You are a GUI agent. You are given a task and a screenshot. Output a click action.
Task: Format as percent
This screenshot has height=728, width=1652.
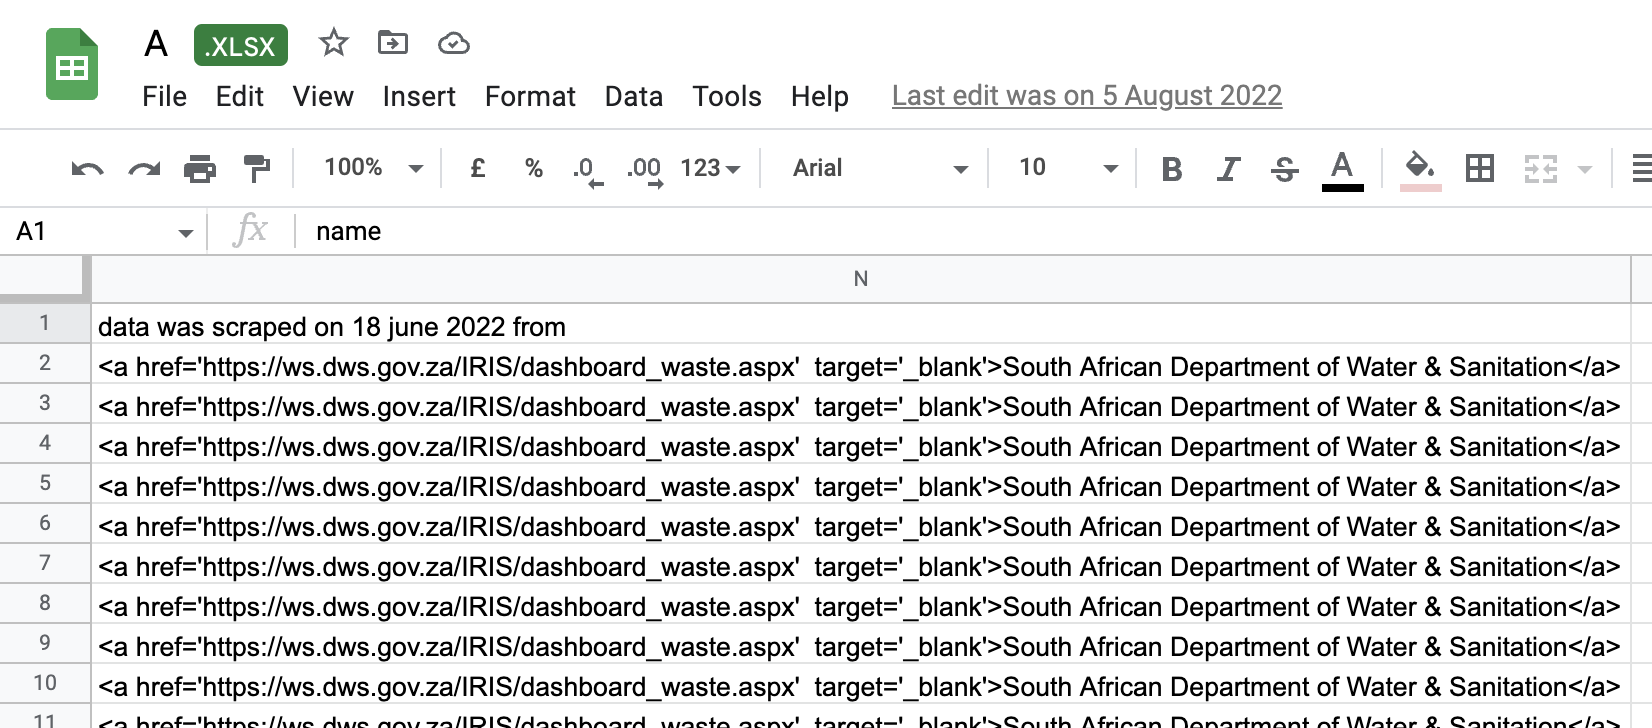pyautogui.click(x=534, y=168)
